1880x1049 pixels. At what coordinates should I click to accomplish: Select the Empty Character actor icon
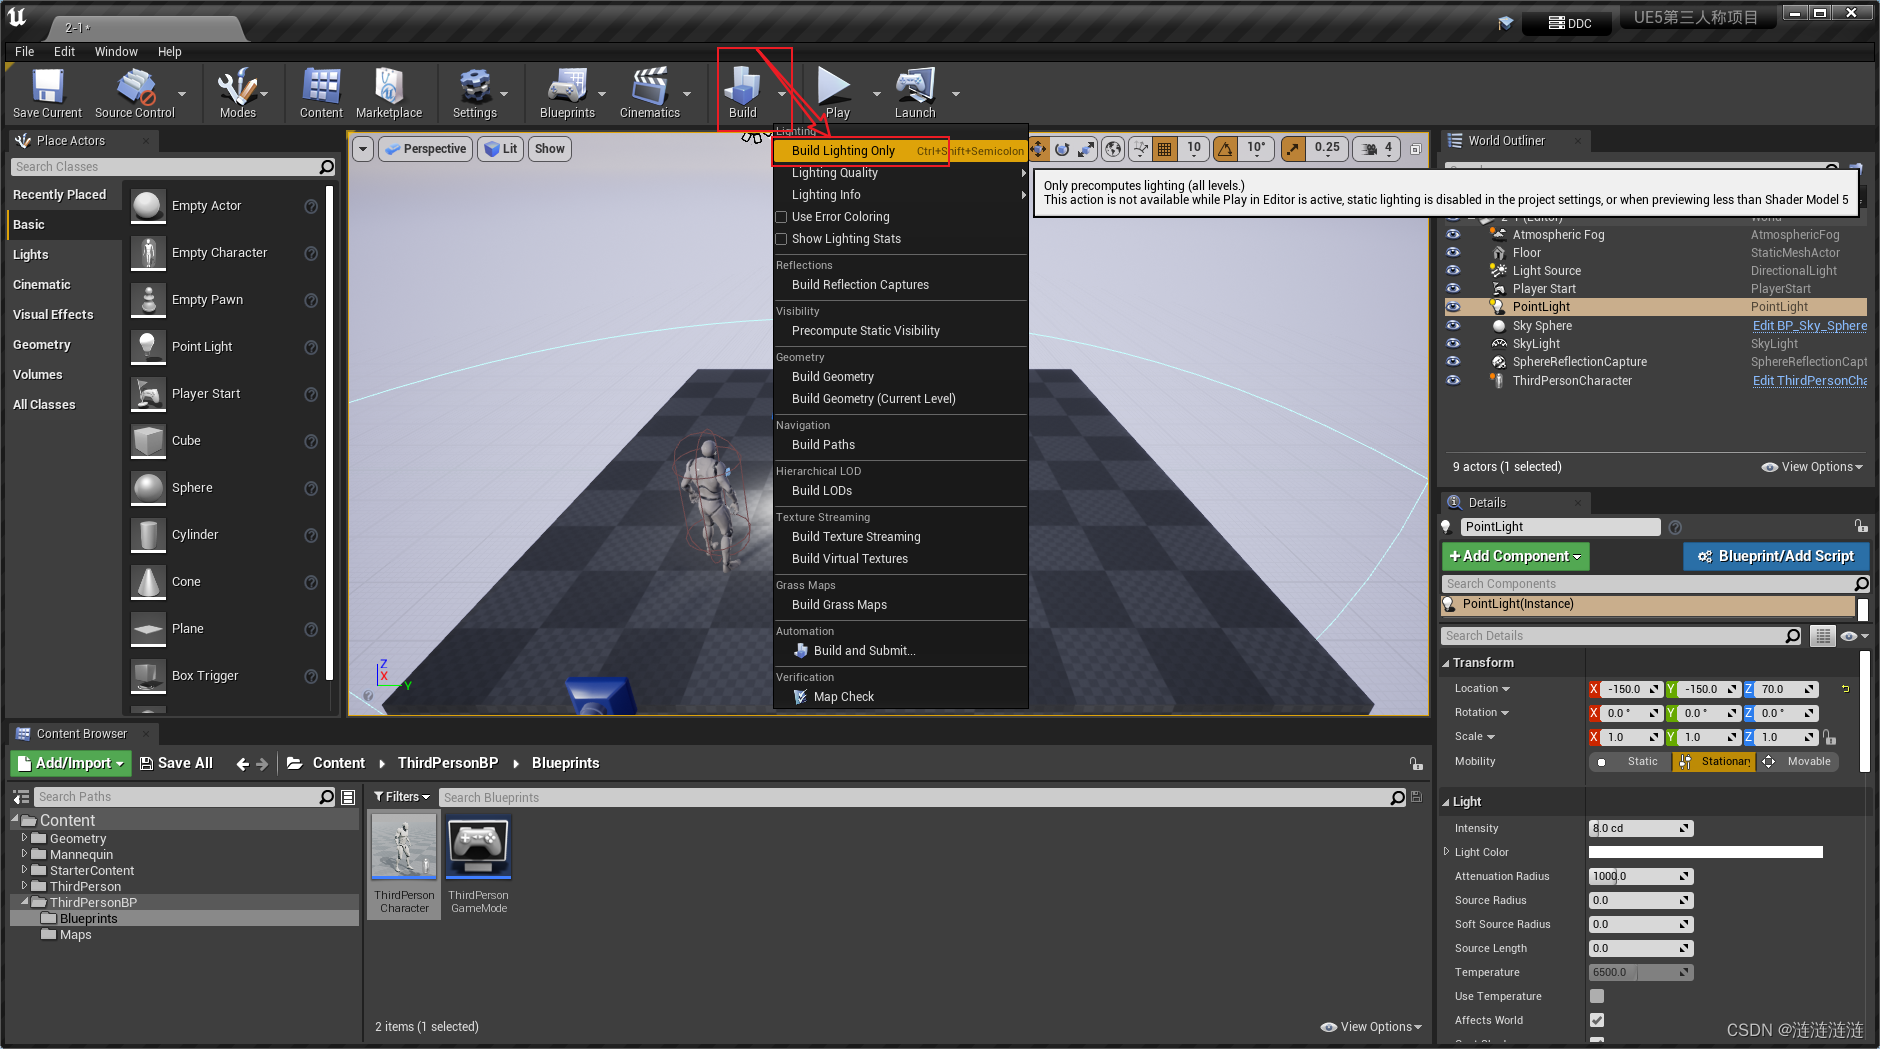coord(148,253)
